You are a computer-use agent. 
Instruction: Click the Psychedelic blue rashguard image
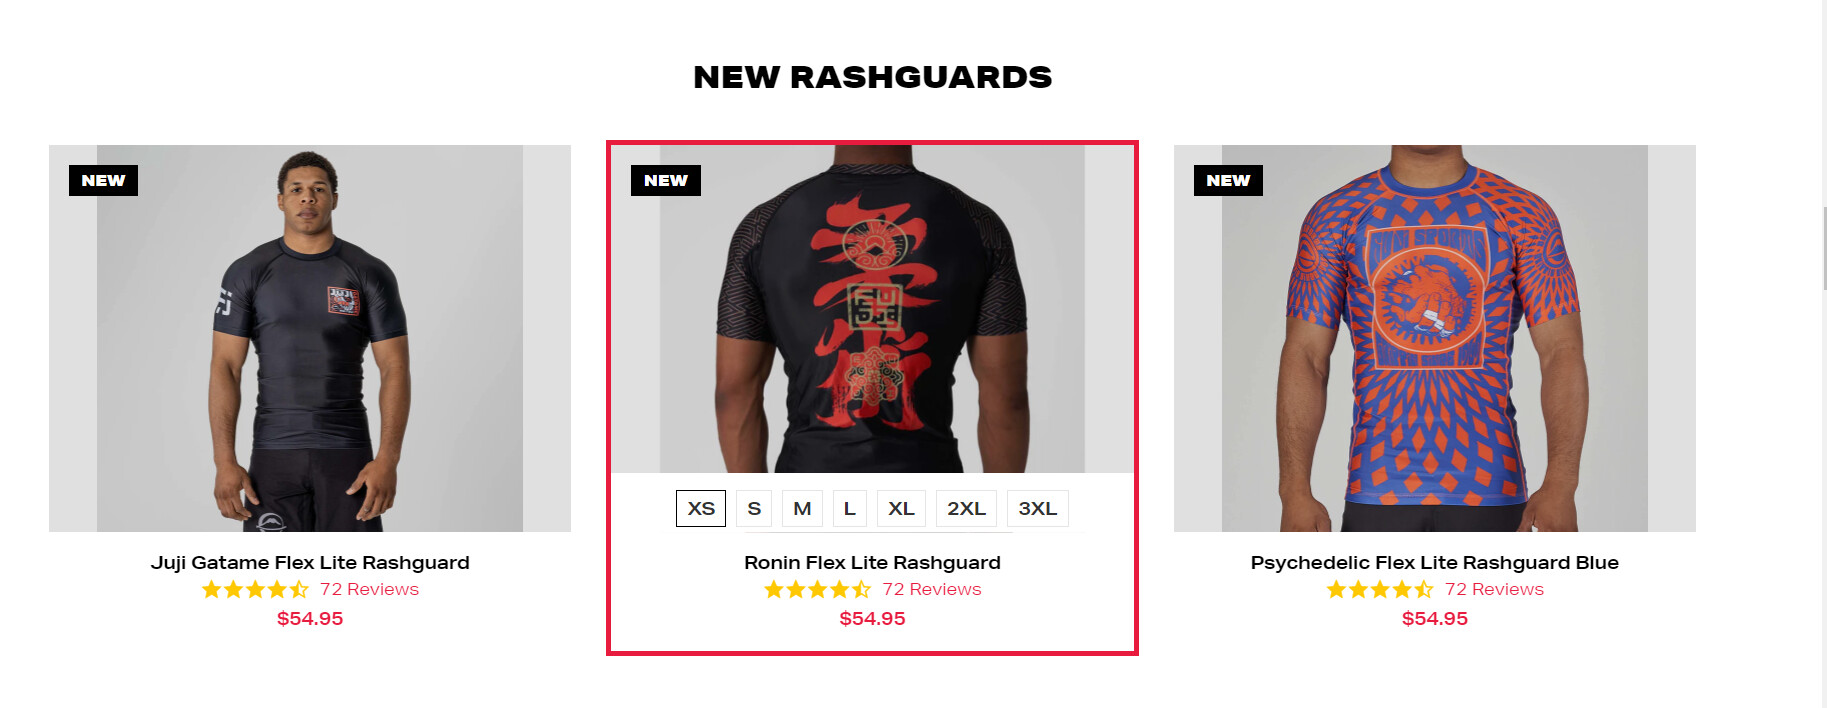click(1434, 338)
